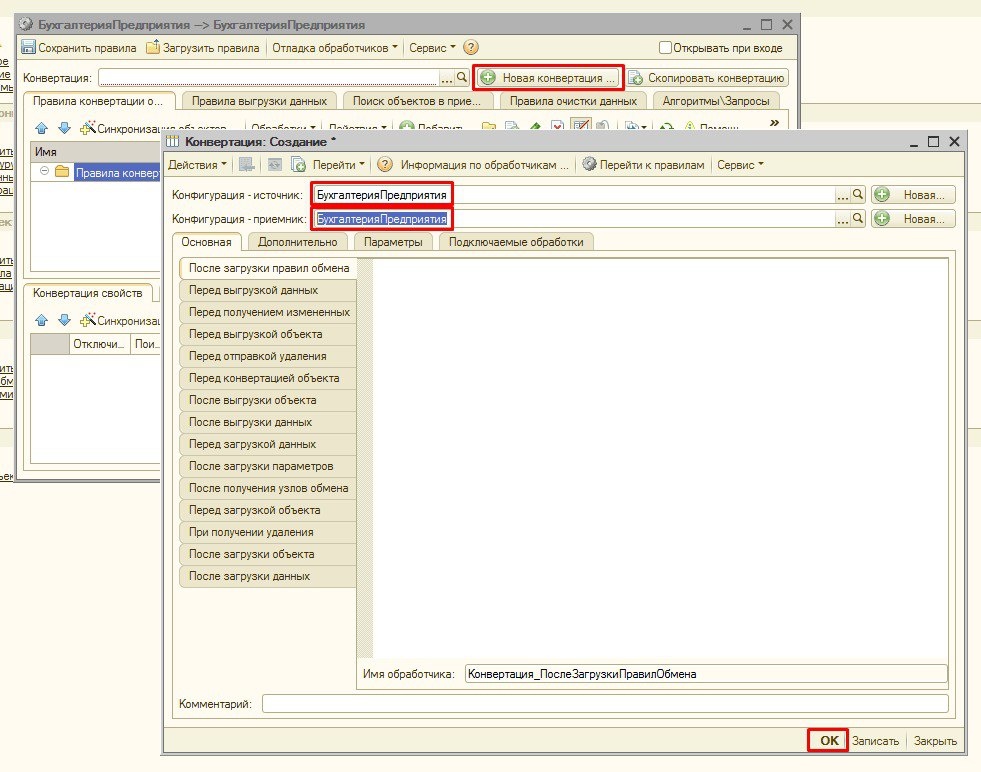Toggle the Открывать при входе checkbox

click(666, 48)
